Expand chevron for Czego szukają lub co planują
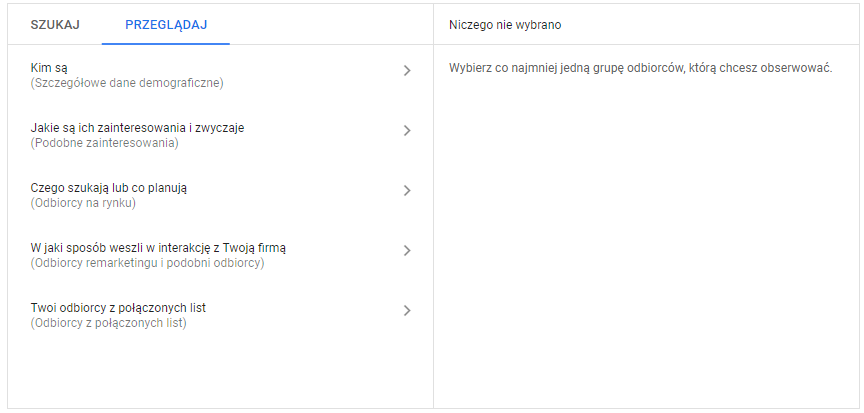This screenshot has height=413, width=864. pyautogui.click(x=407, y=191)
